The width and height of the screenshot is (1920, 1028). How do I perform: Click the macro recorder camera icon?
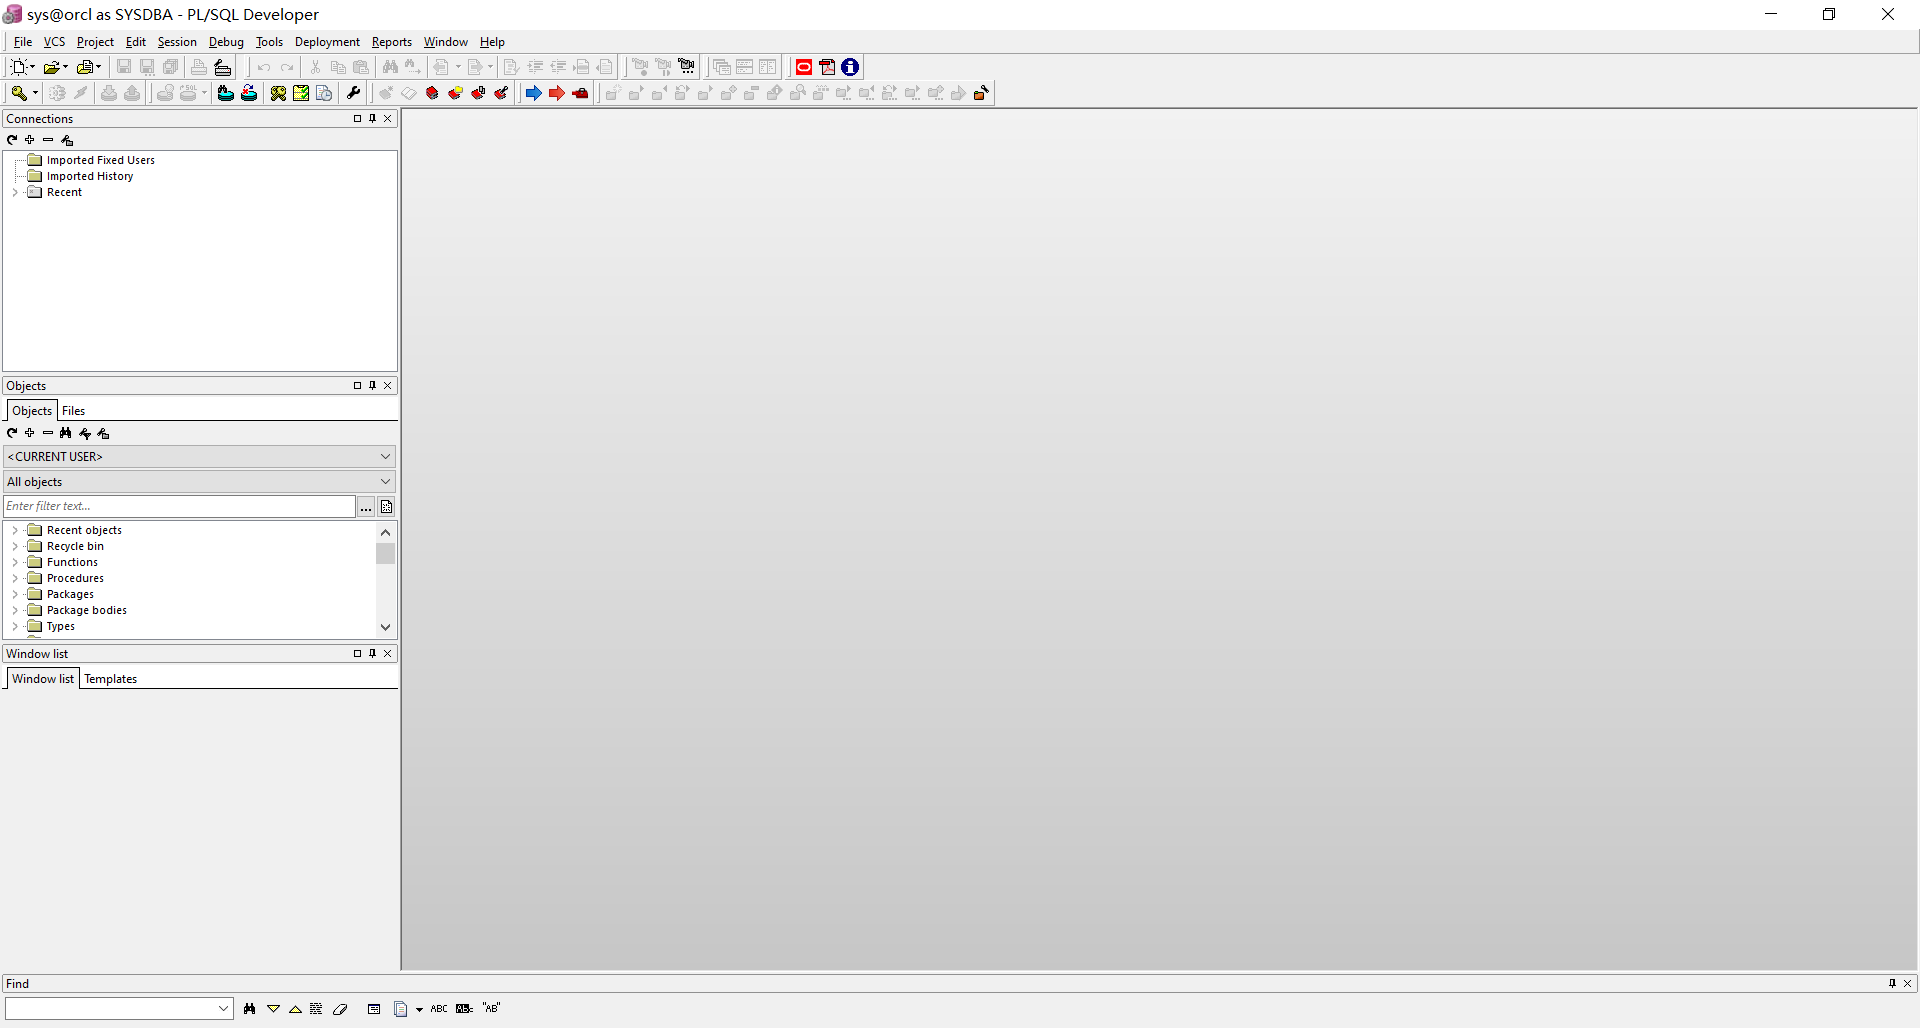coord(687,67)
